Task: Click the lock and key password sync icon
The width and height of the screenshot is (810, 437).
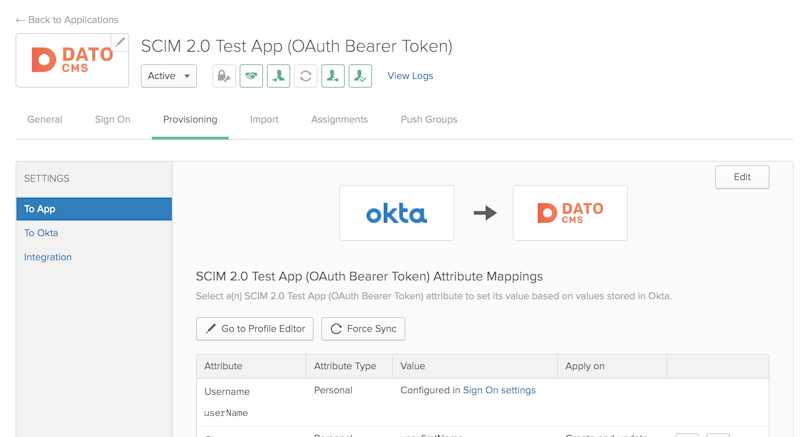Action: coord(224,76)
